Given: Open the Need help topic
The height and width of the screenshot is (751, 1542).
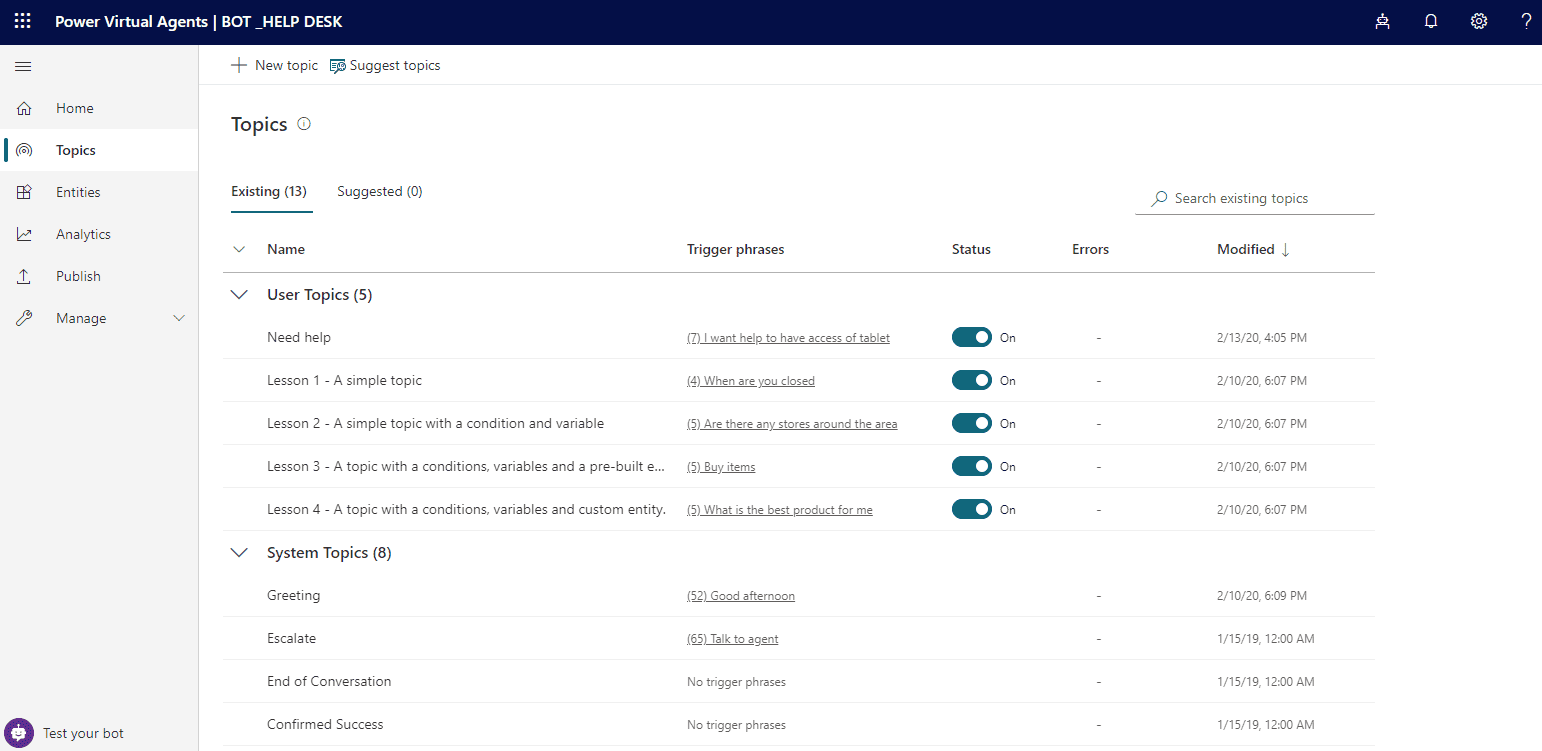Looking at the screenshot, I should coord(299,337).
